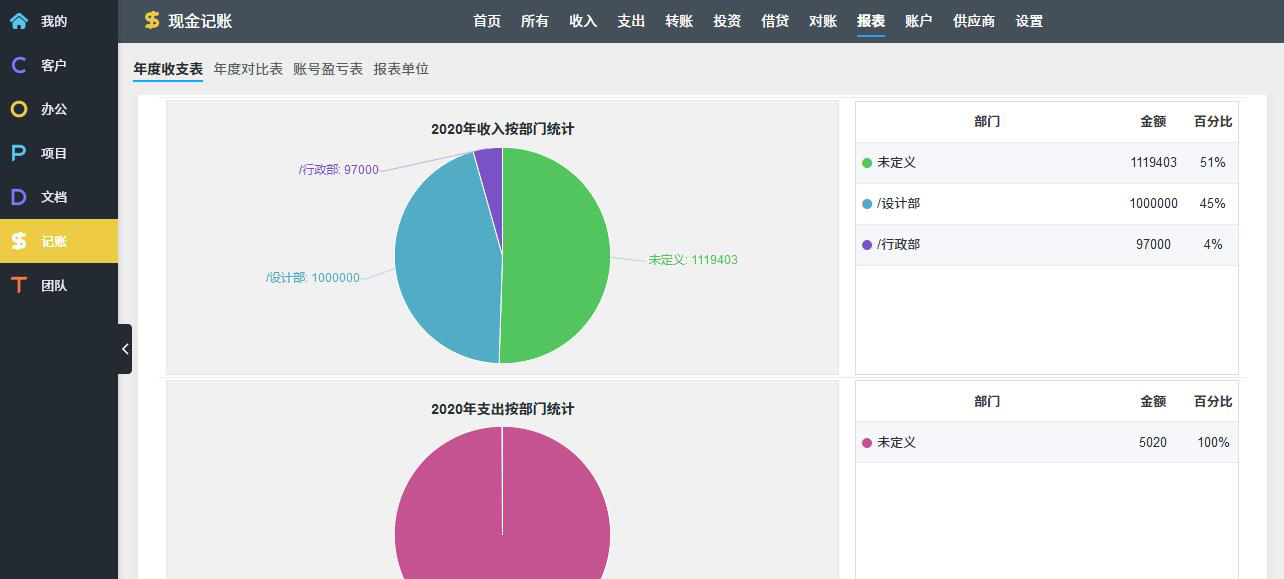Switch to 账号盈亏表 tab

(x=328, y=69)
